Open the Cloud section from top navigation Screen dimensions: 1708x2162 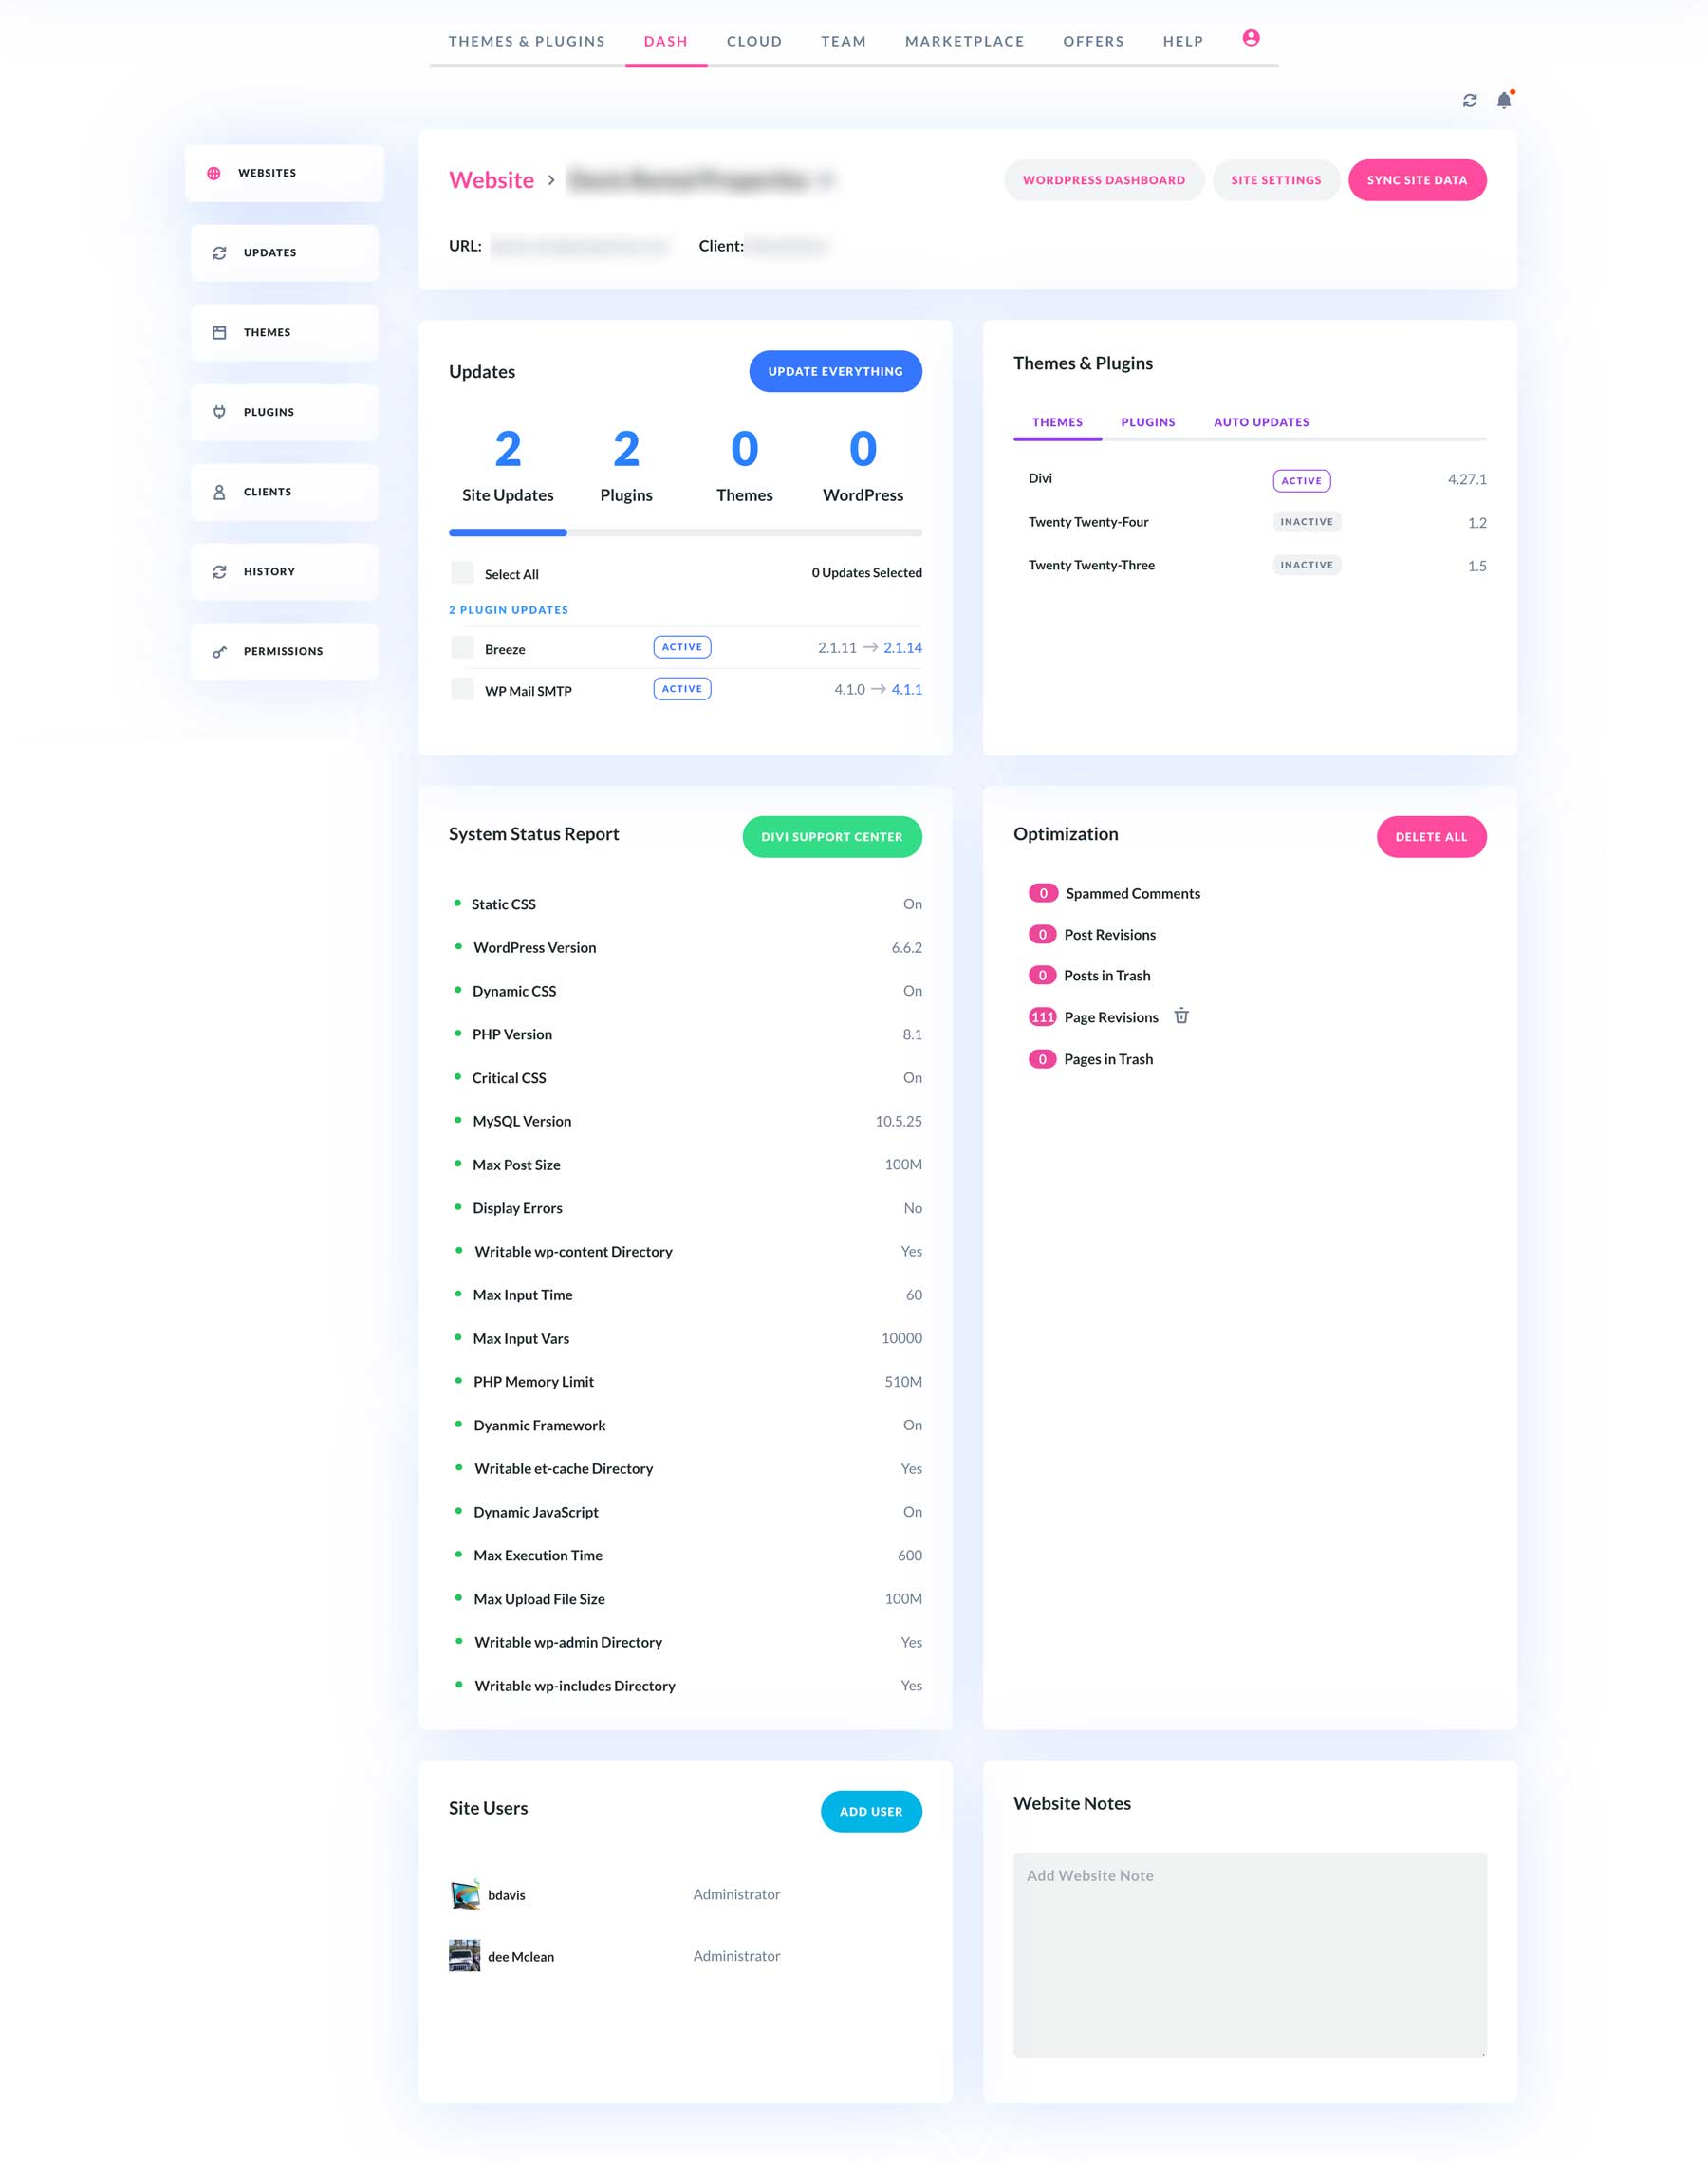(x=754, y=41)
